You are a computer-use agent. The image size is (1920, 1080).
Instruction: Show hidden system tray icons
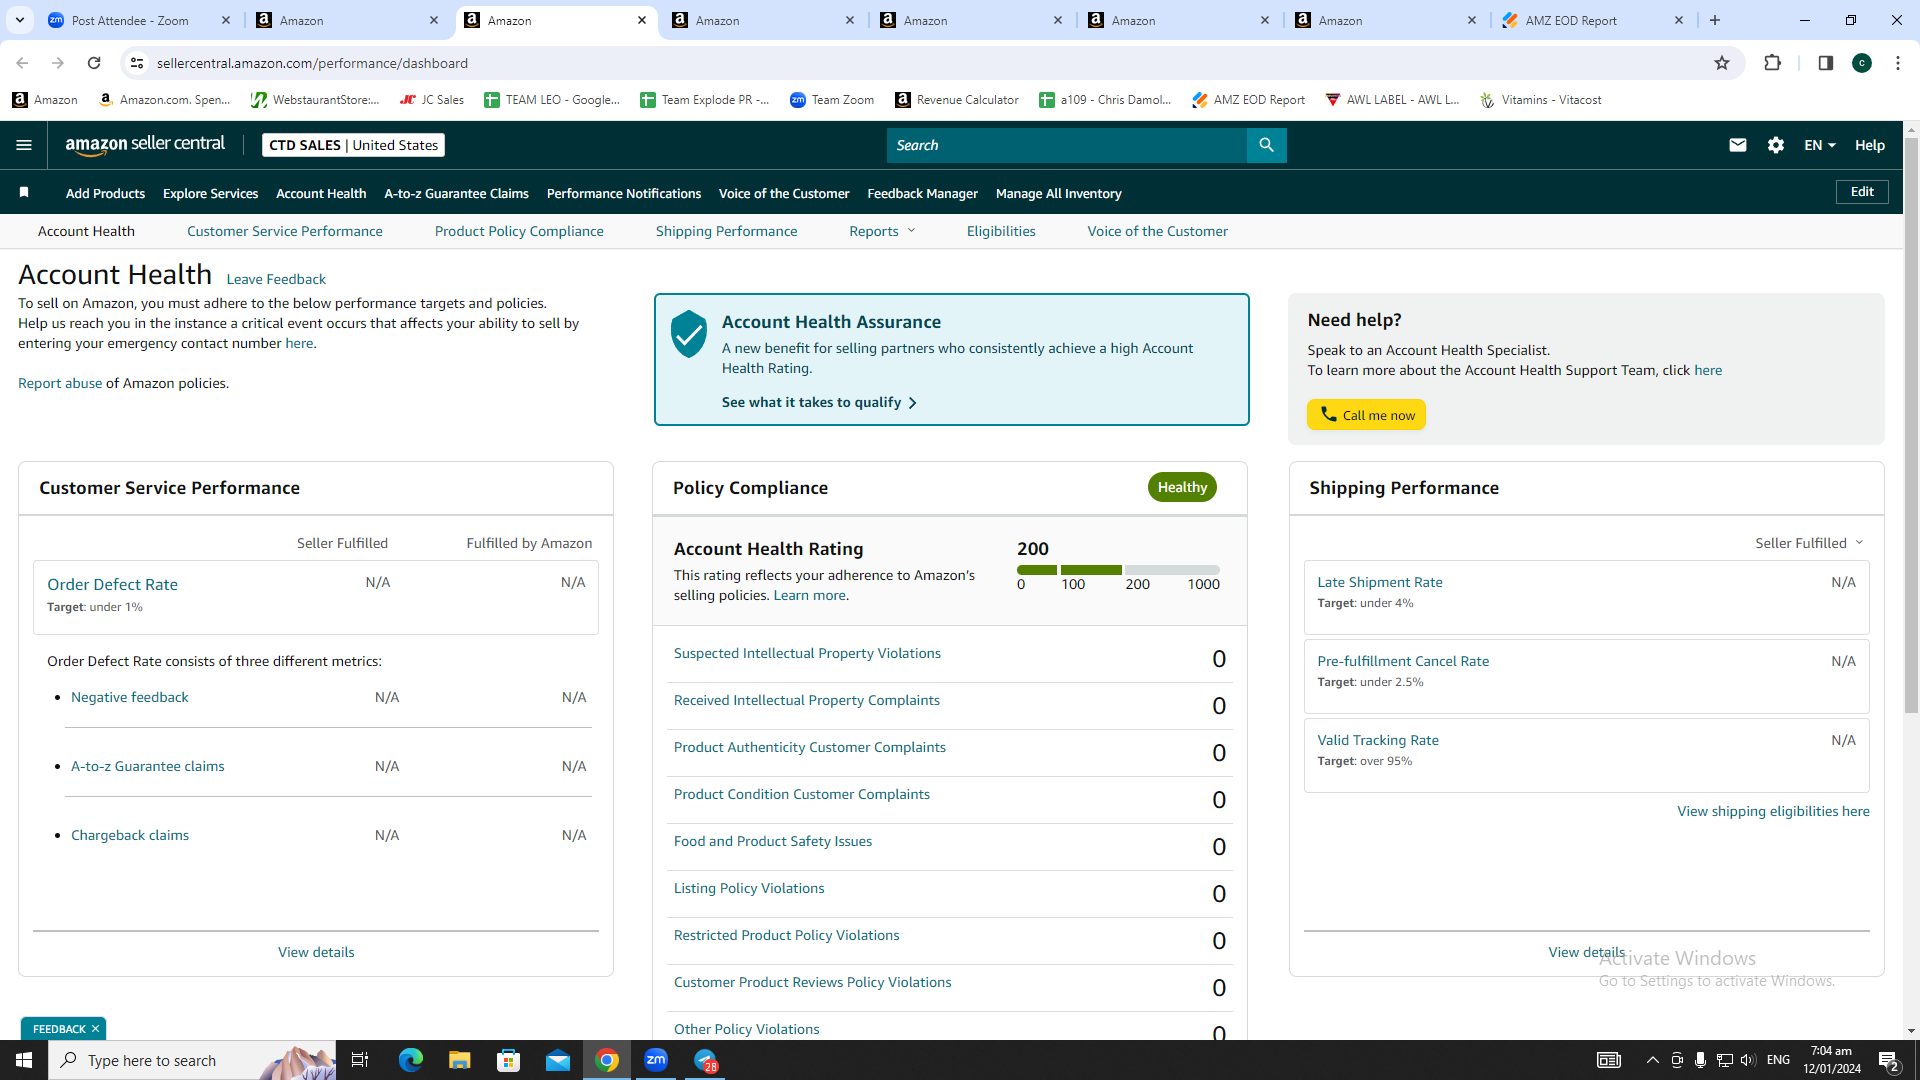[x=1652, y=1060]
